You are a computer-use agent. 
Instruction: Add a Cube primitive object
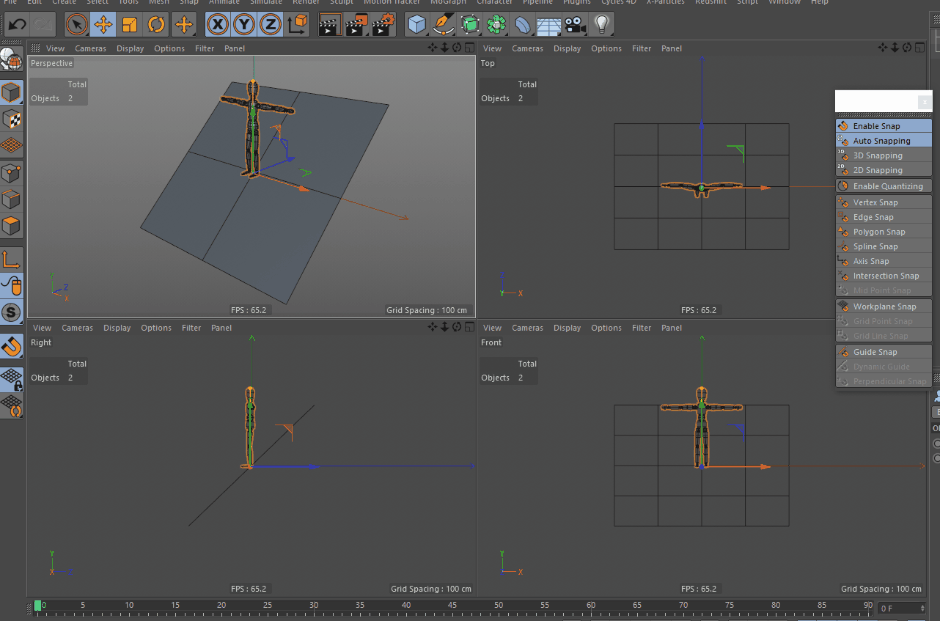(417, 25)
